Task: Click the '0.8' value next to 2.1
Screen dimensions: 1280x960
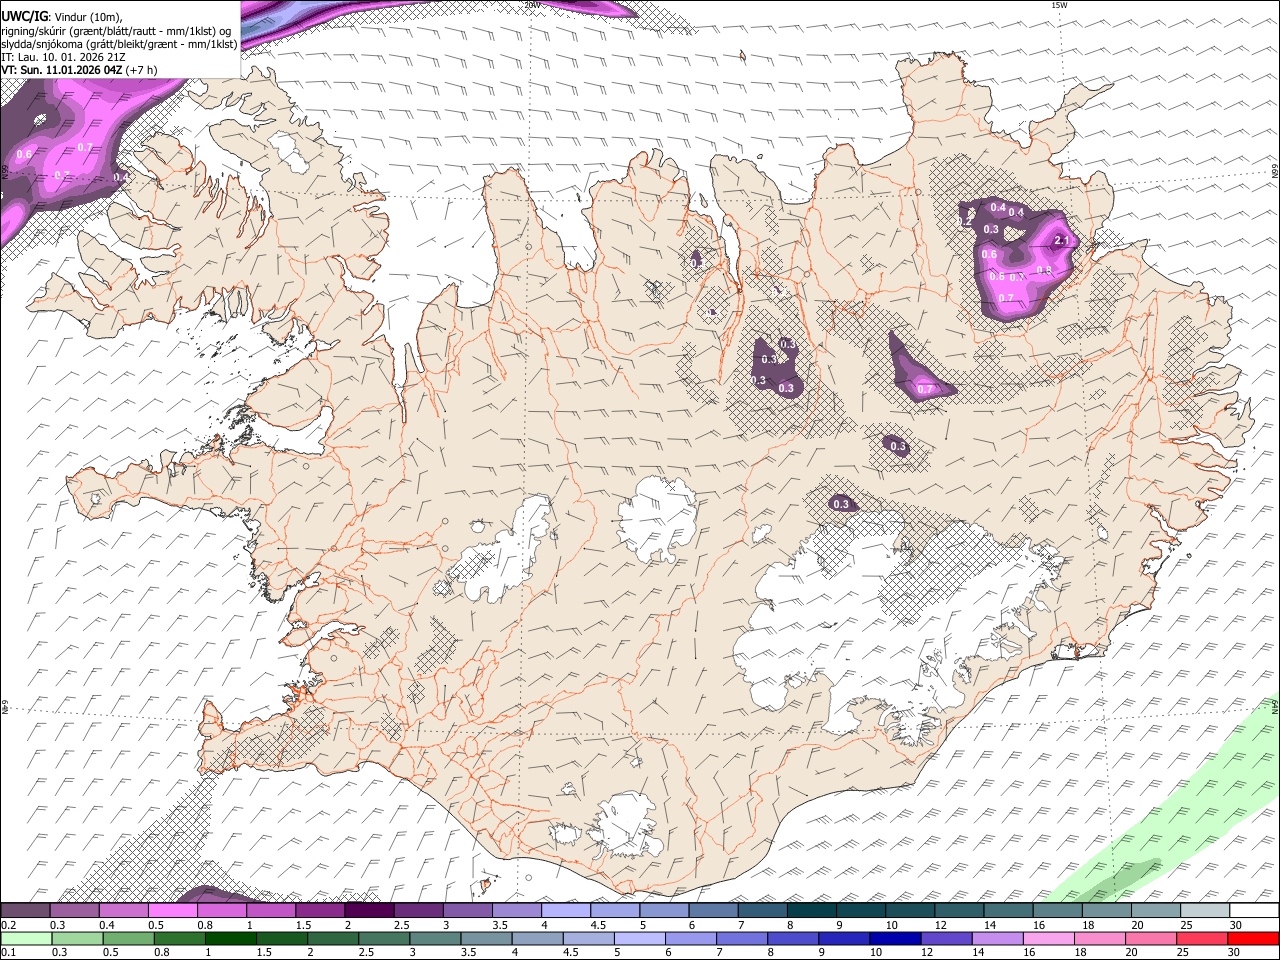Action: (1044, 270)
